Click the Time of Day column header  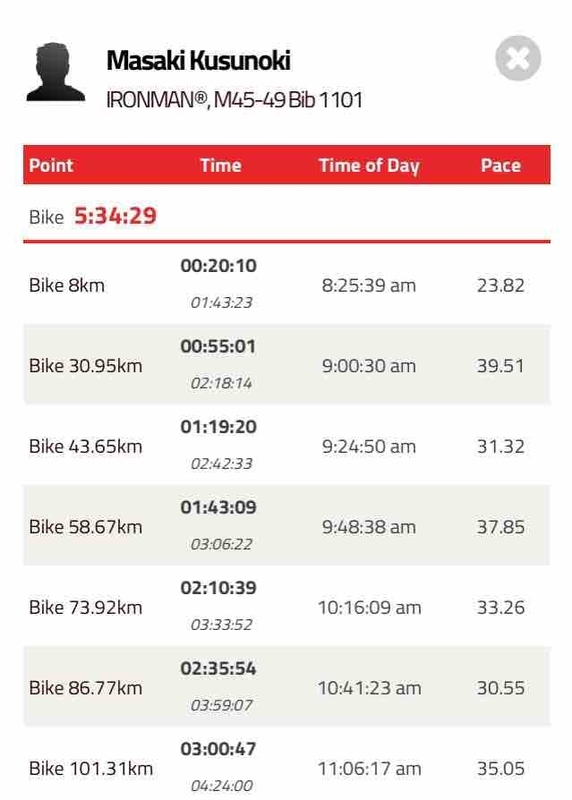(x=369, y=165)
